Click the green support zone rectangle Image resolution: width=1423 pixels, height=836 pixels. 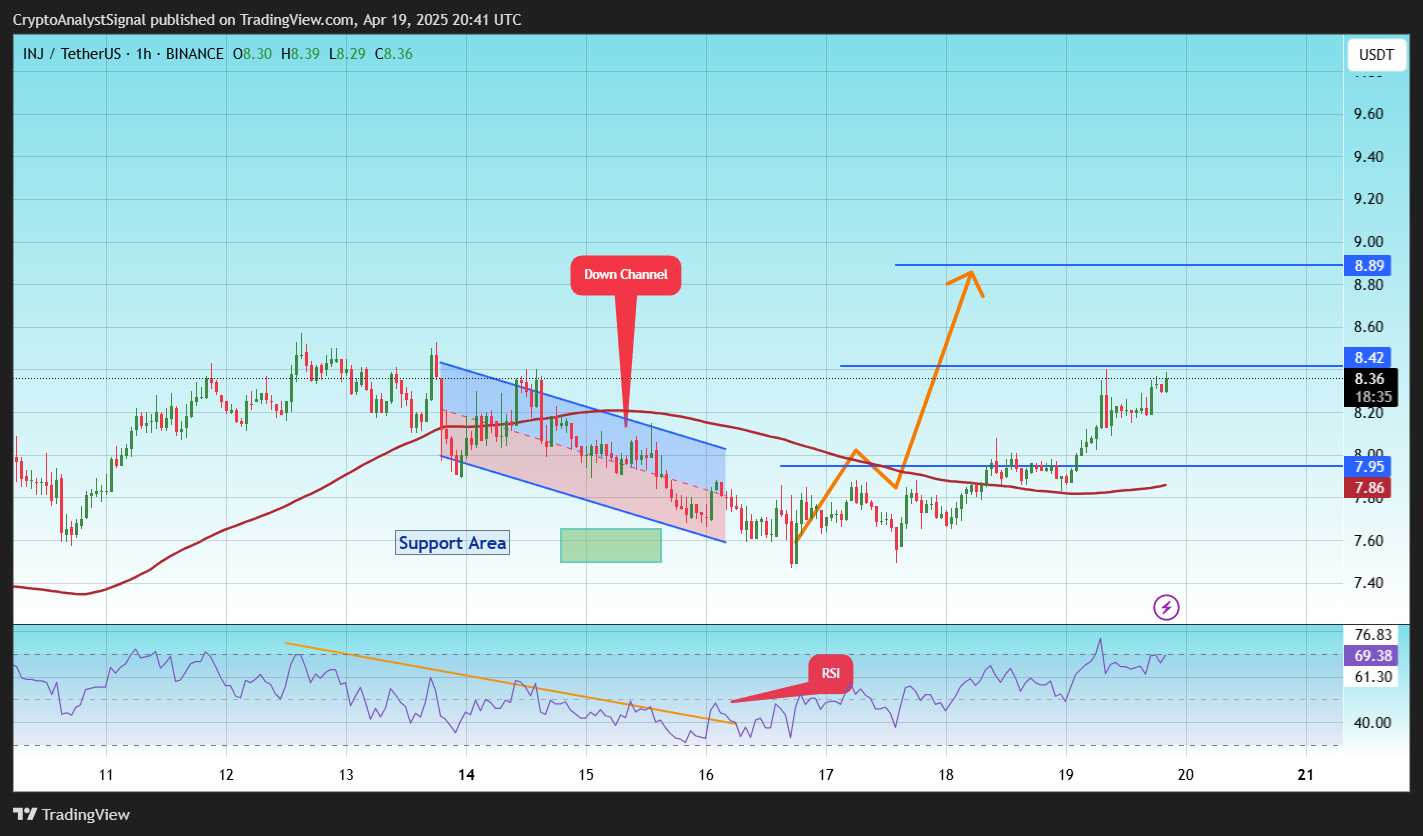611,545
